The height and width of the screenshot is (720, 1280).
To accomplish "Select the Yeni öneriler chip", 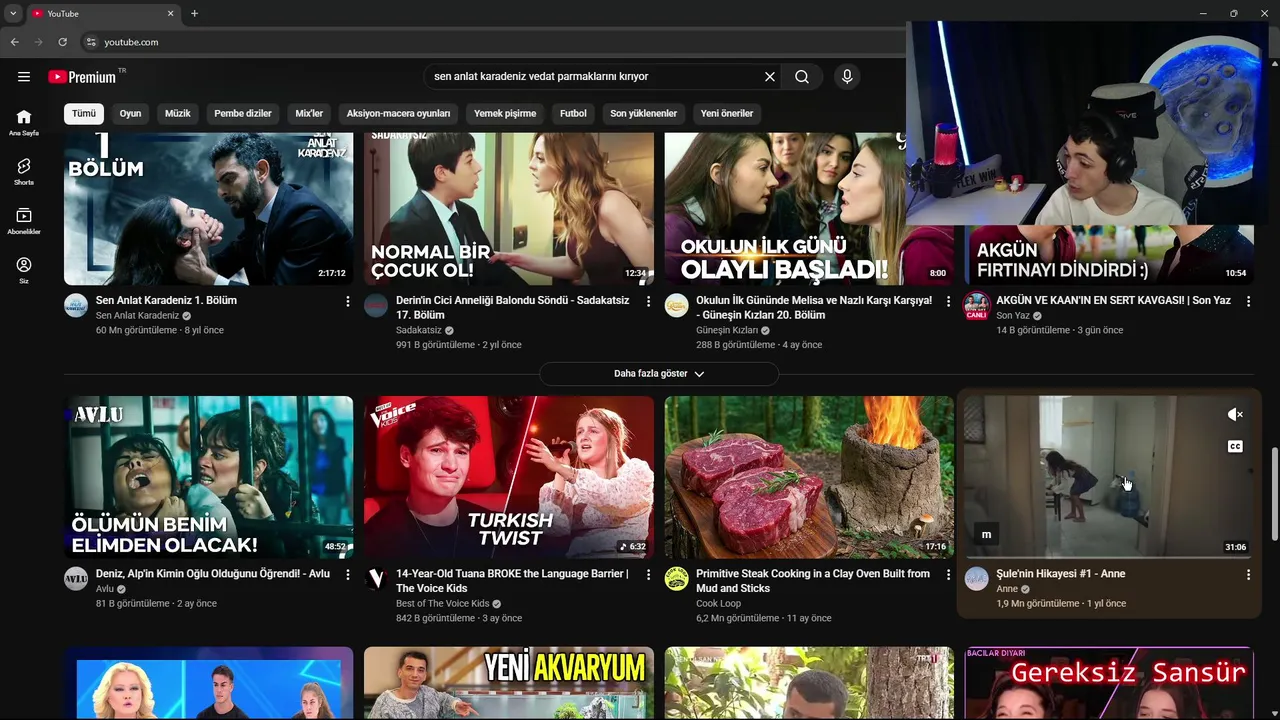I will (727, 114).
